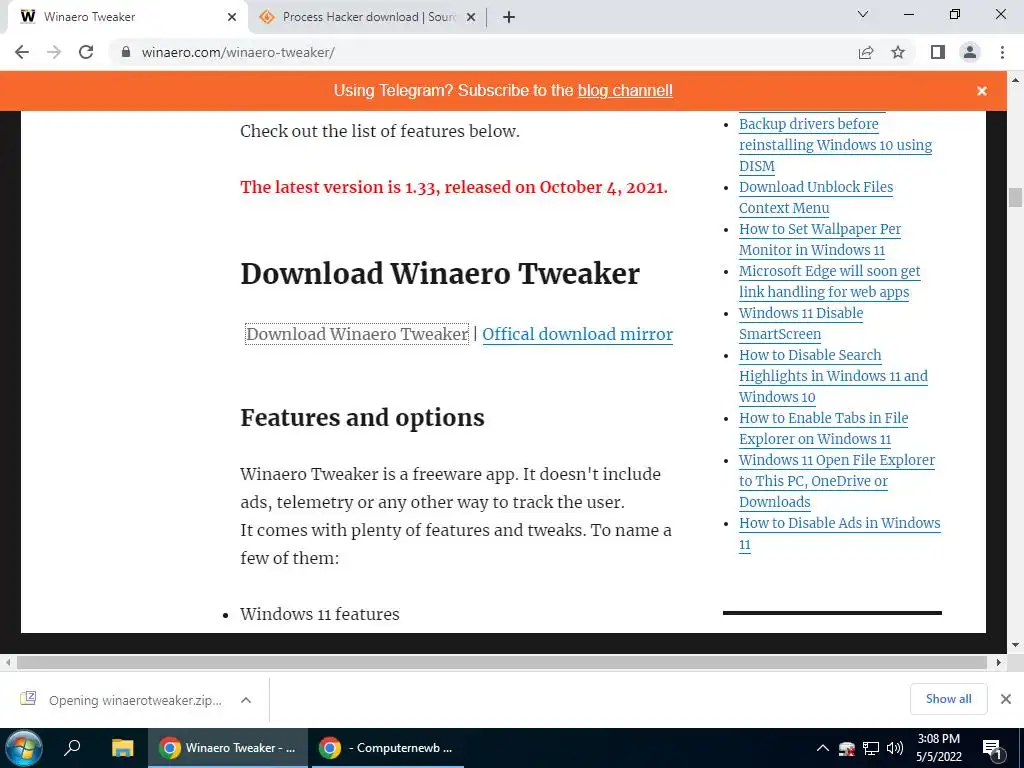
Task: Click the browser forward arrow
Action: (x=54, y=52)
